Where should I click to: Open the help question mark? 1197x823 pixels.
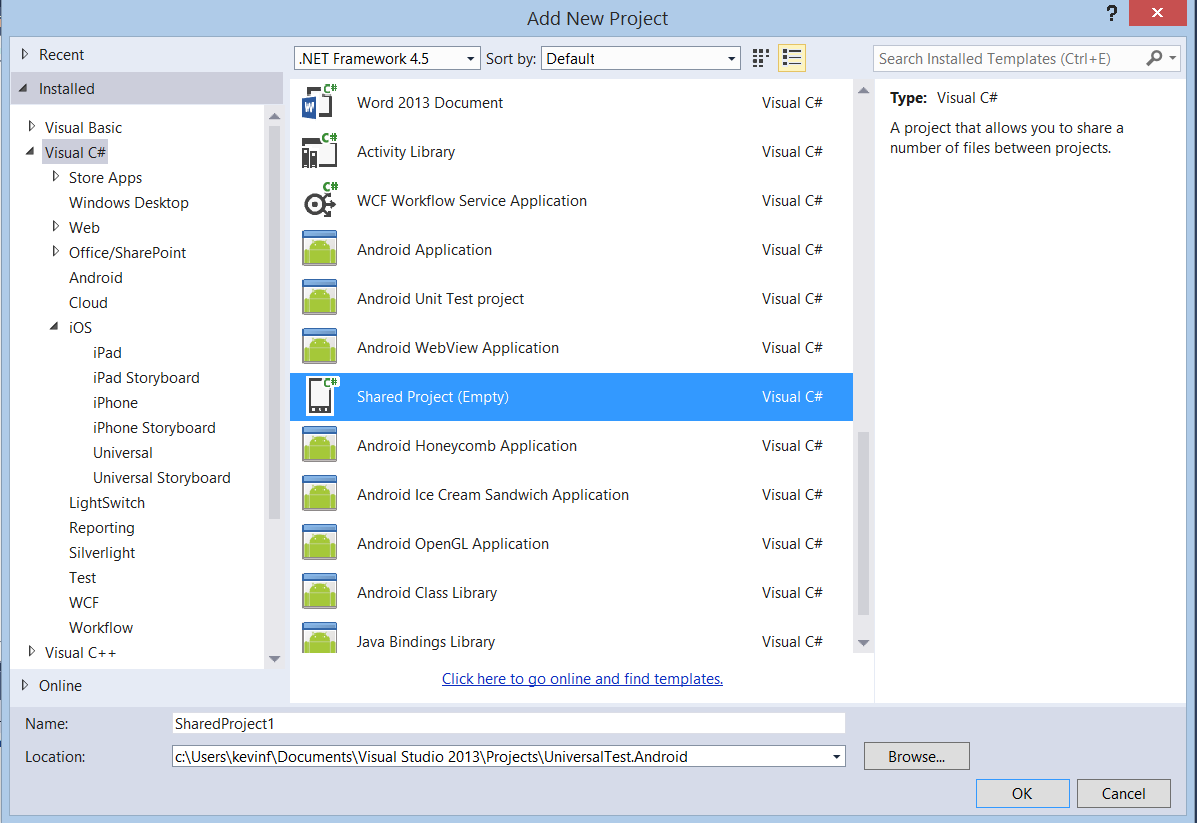[1112, 13]
